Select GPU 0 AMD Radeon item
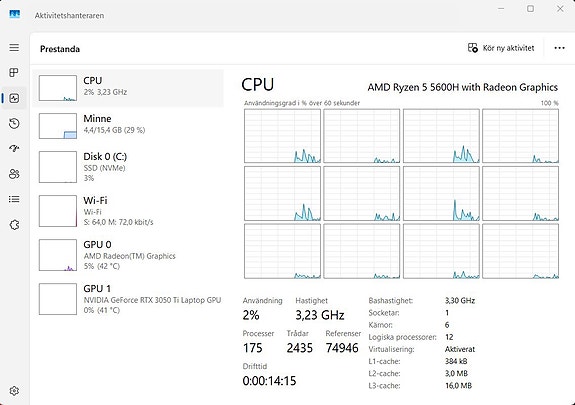This screenshot has width=575, height=405. coord(128,255)
